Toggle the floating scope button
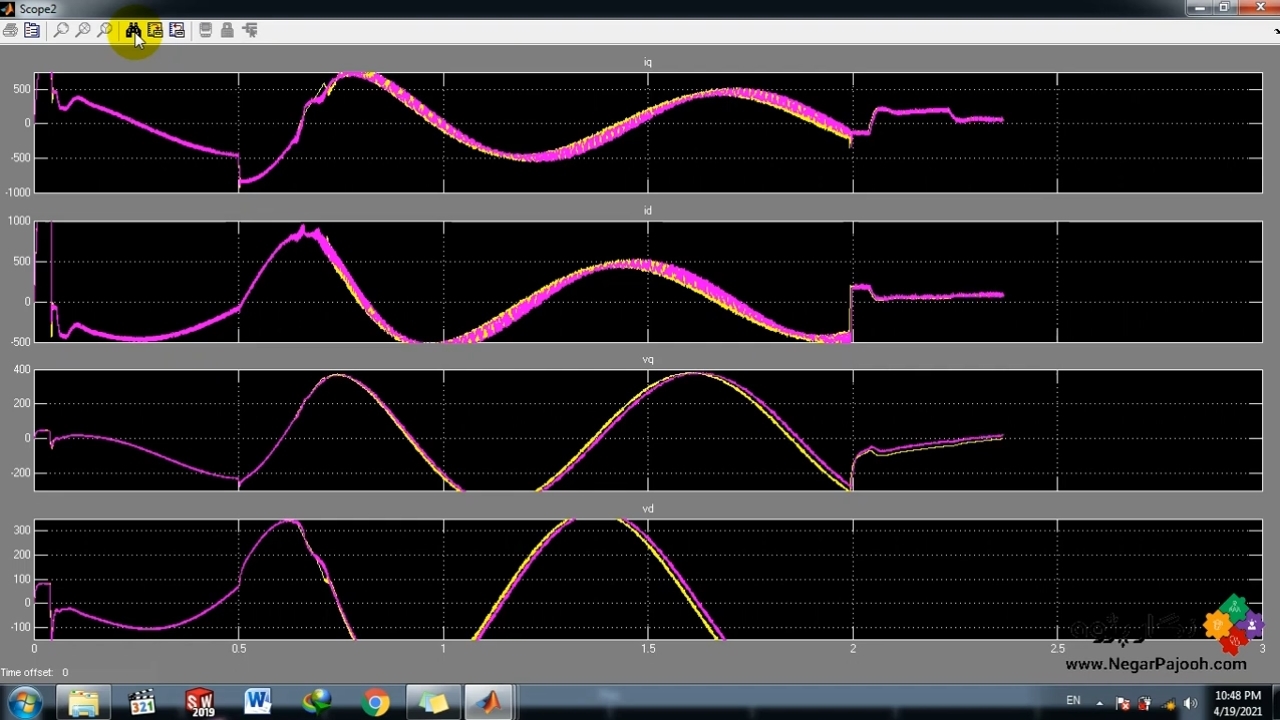This screenshot has height=720, width=1280. coord(205,31)
